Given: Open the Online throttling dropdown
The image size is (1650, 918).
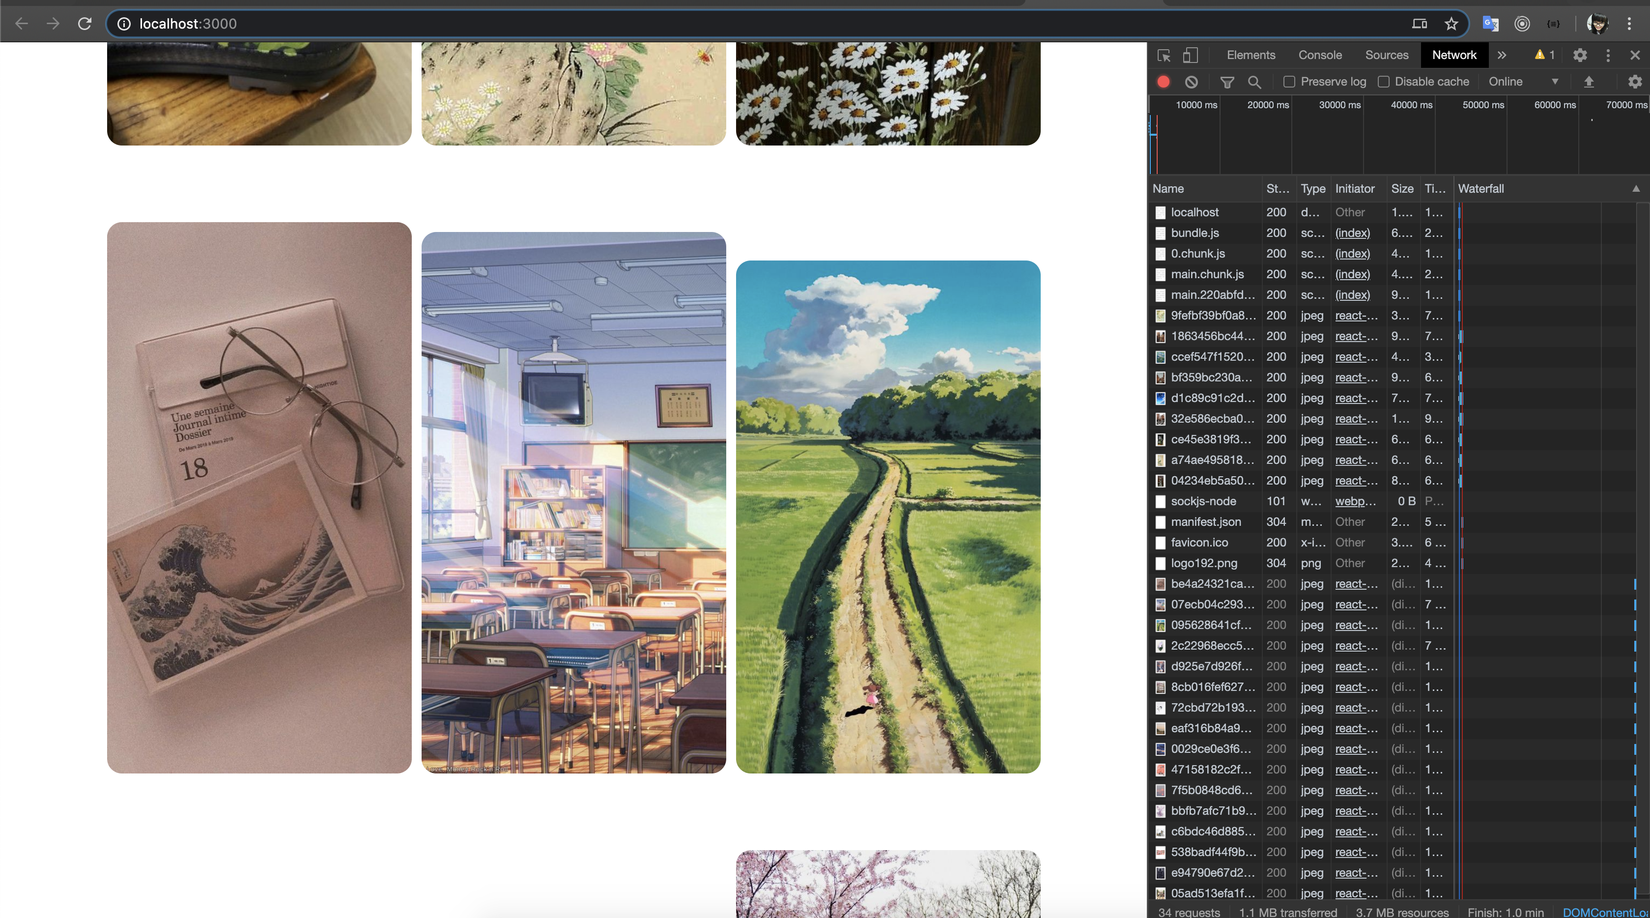Looking at the screenshot, I should coord(1522,82).
